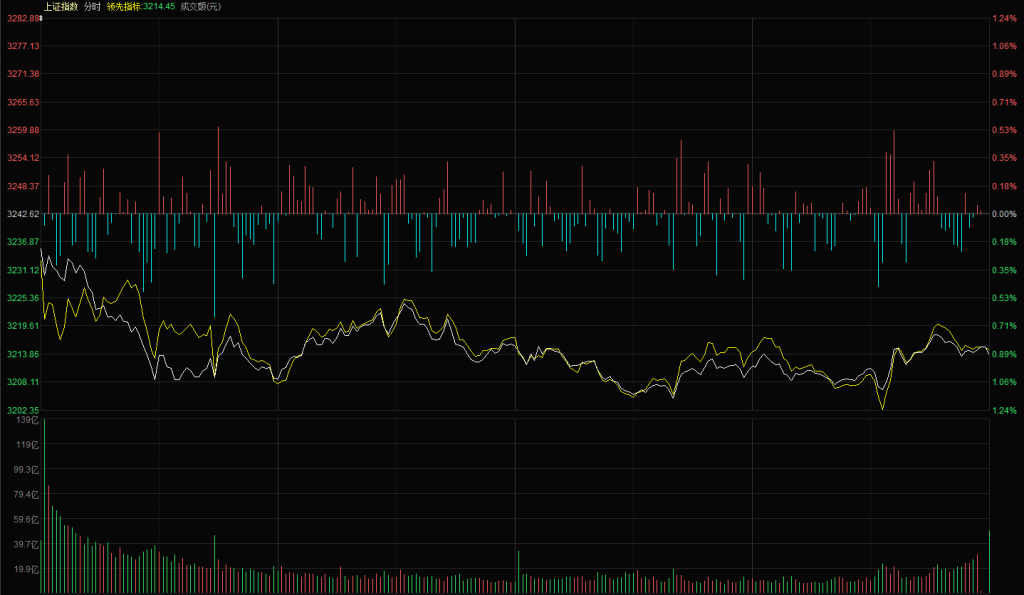
Task: Click the 3202.35 bottom price label
Action: (21, 410)
